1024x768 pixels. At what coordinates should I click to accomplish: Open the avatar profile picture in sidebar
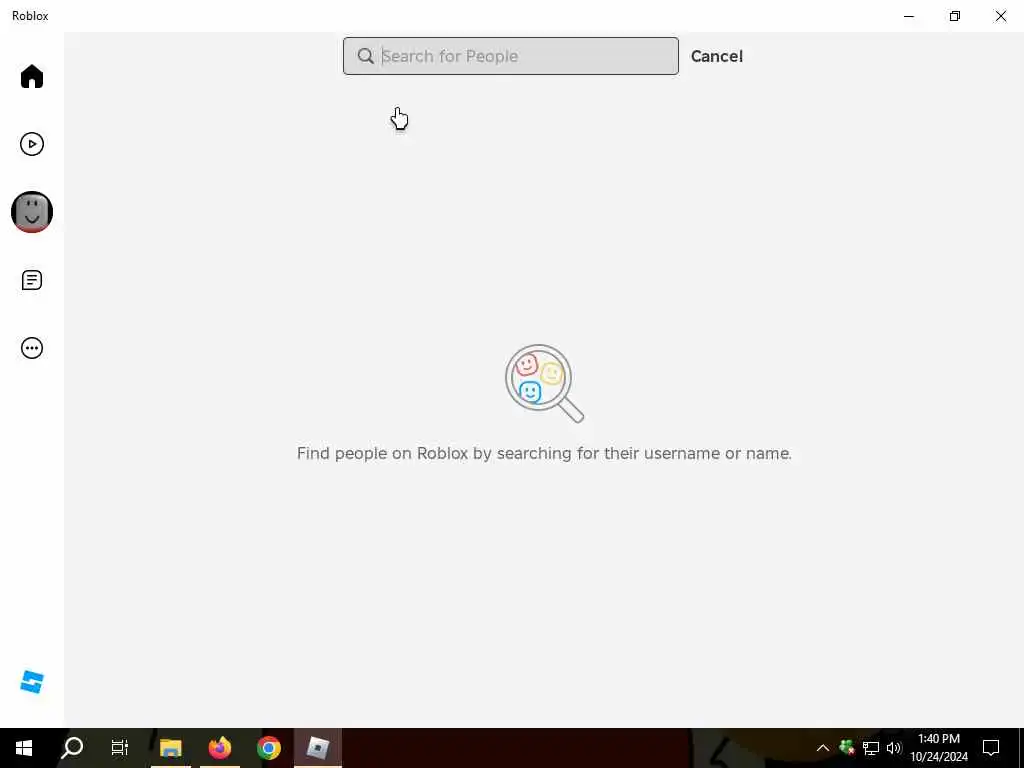pos(31,212)
